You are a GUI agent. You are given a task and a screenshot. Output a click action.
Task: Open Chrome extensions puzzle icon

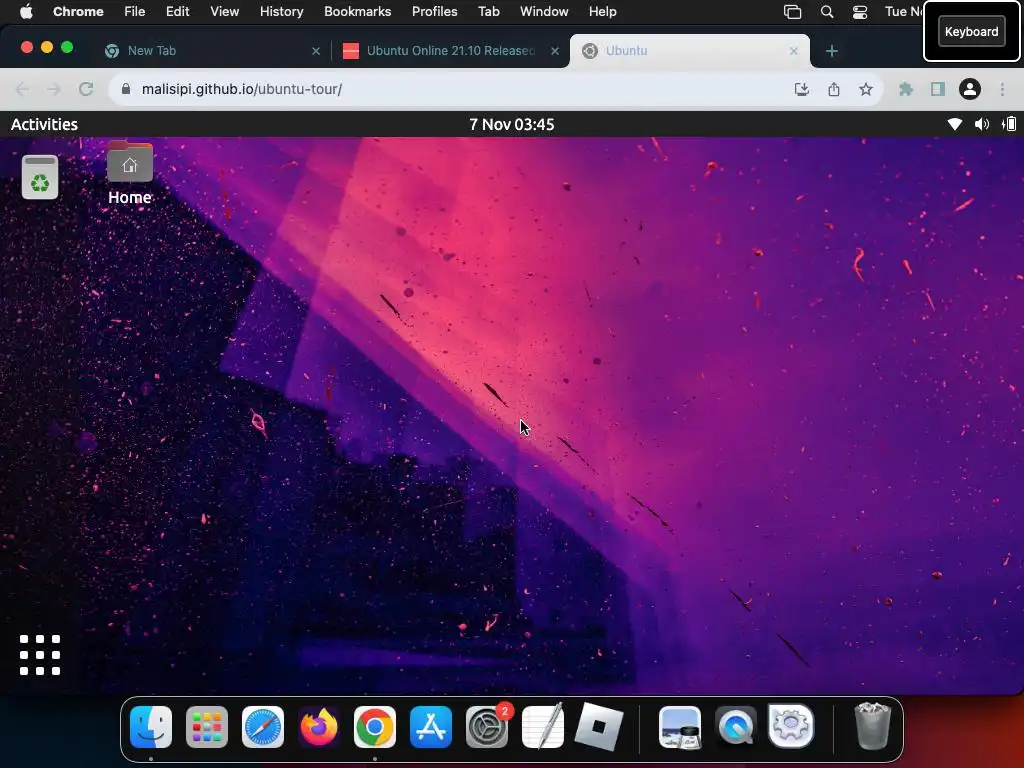pyautogui.click(x=906, y=89)
